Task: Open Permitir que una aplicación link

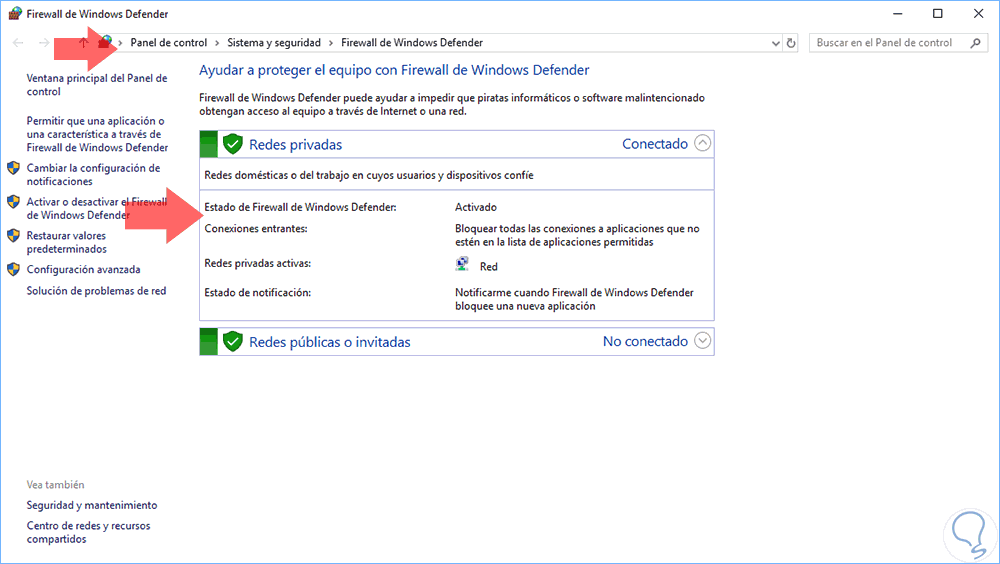Action: click(x=98, y=134)
